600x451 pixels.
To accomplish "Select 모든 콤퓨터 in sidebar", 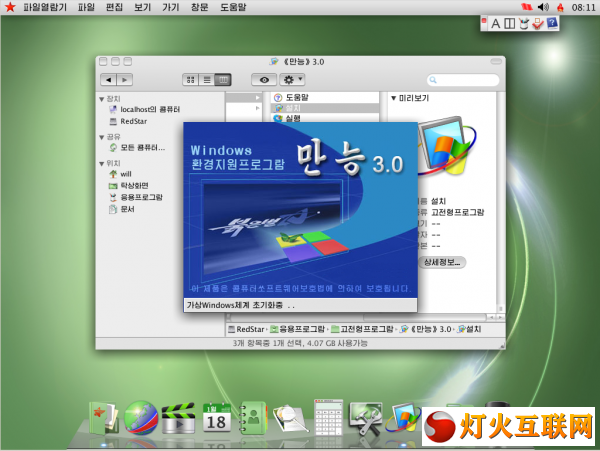I will click(x=137, y=148).
